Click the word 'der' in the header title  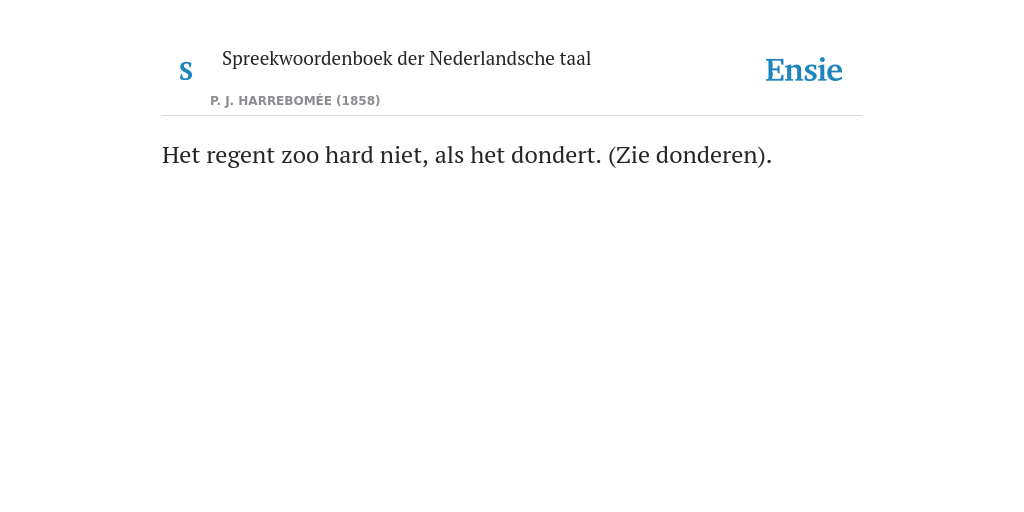tap(411, 58)
